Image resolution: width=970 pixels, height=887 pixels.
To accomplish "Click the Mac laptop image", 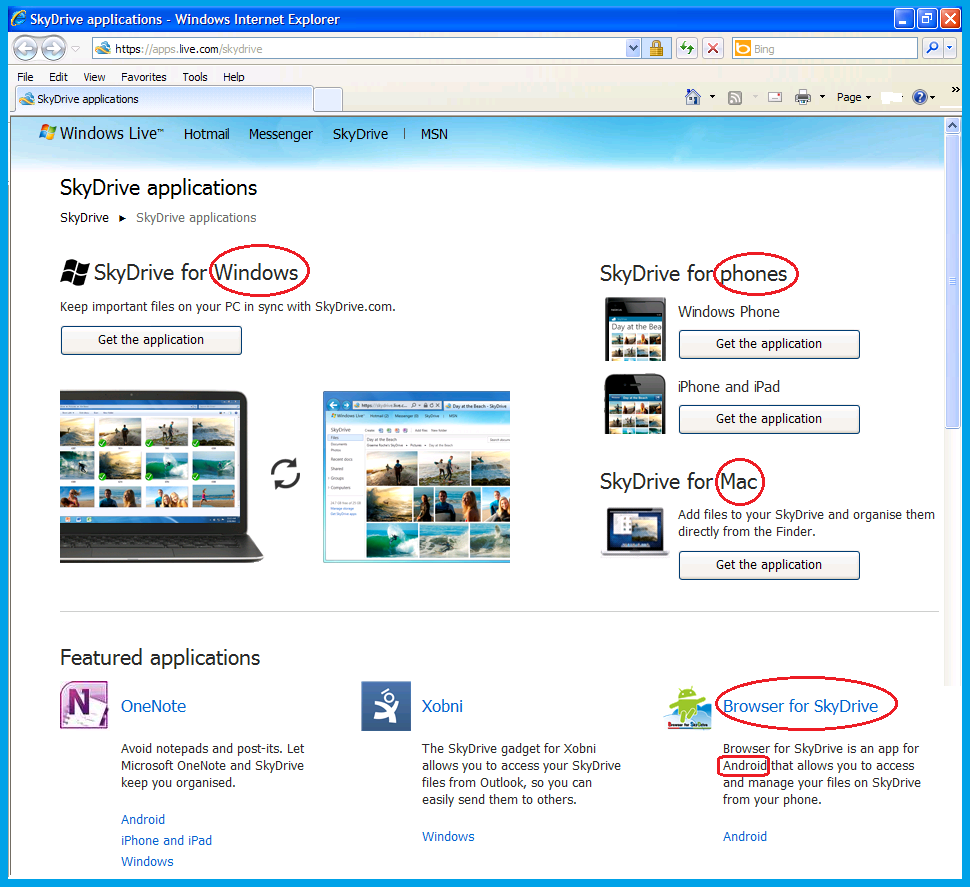I will [x=635, y=532].
